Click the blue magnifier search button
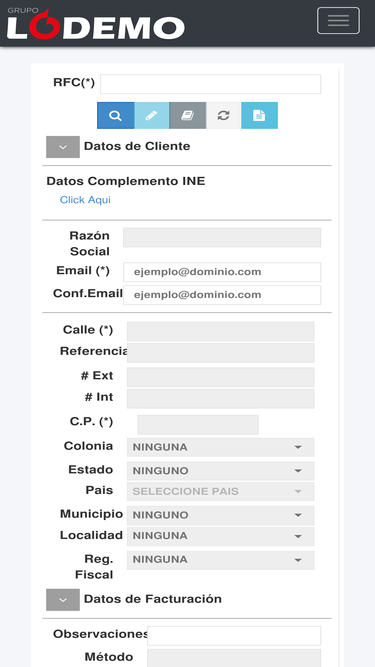Screen dimensions: 375x667 [x=116, y=115]
